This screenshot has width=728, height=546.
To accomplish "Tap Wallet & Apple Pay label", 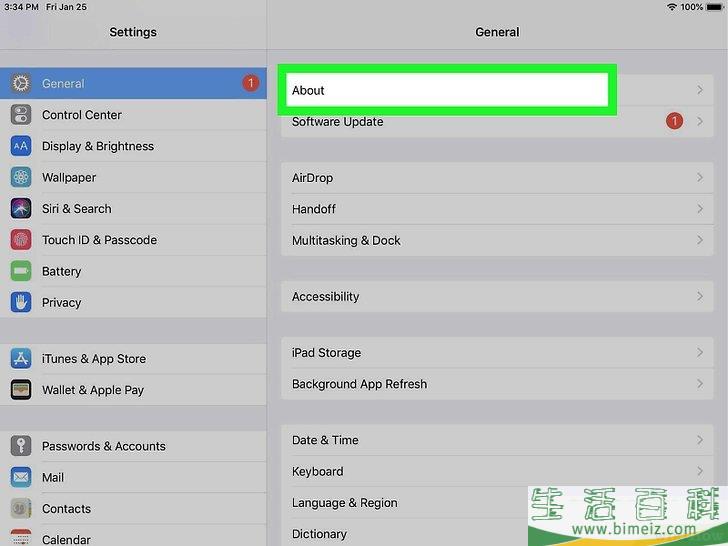I will [93, 390].
